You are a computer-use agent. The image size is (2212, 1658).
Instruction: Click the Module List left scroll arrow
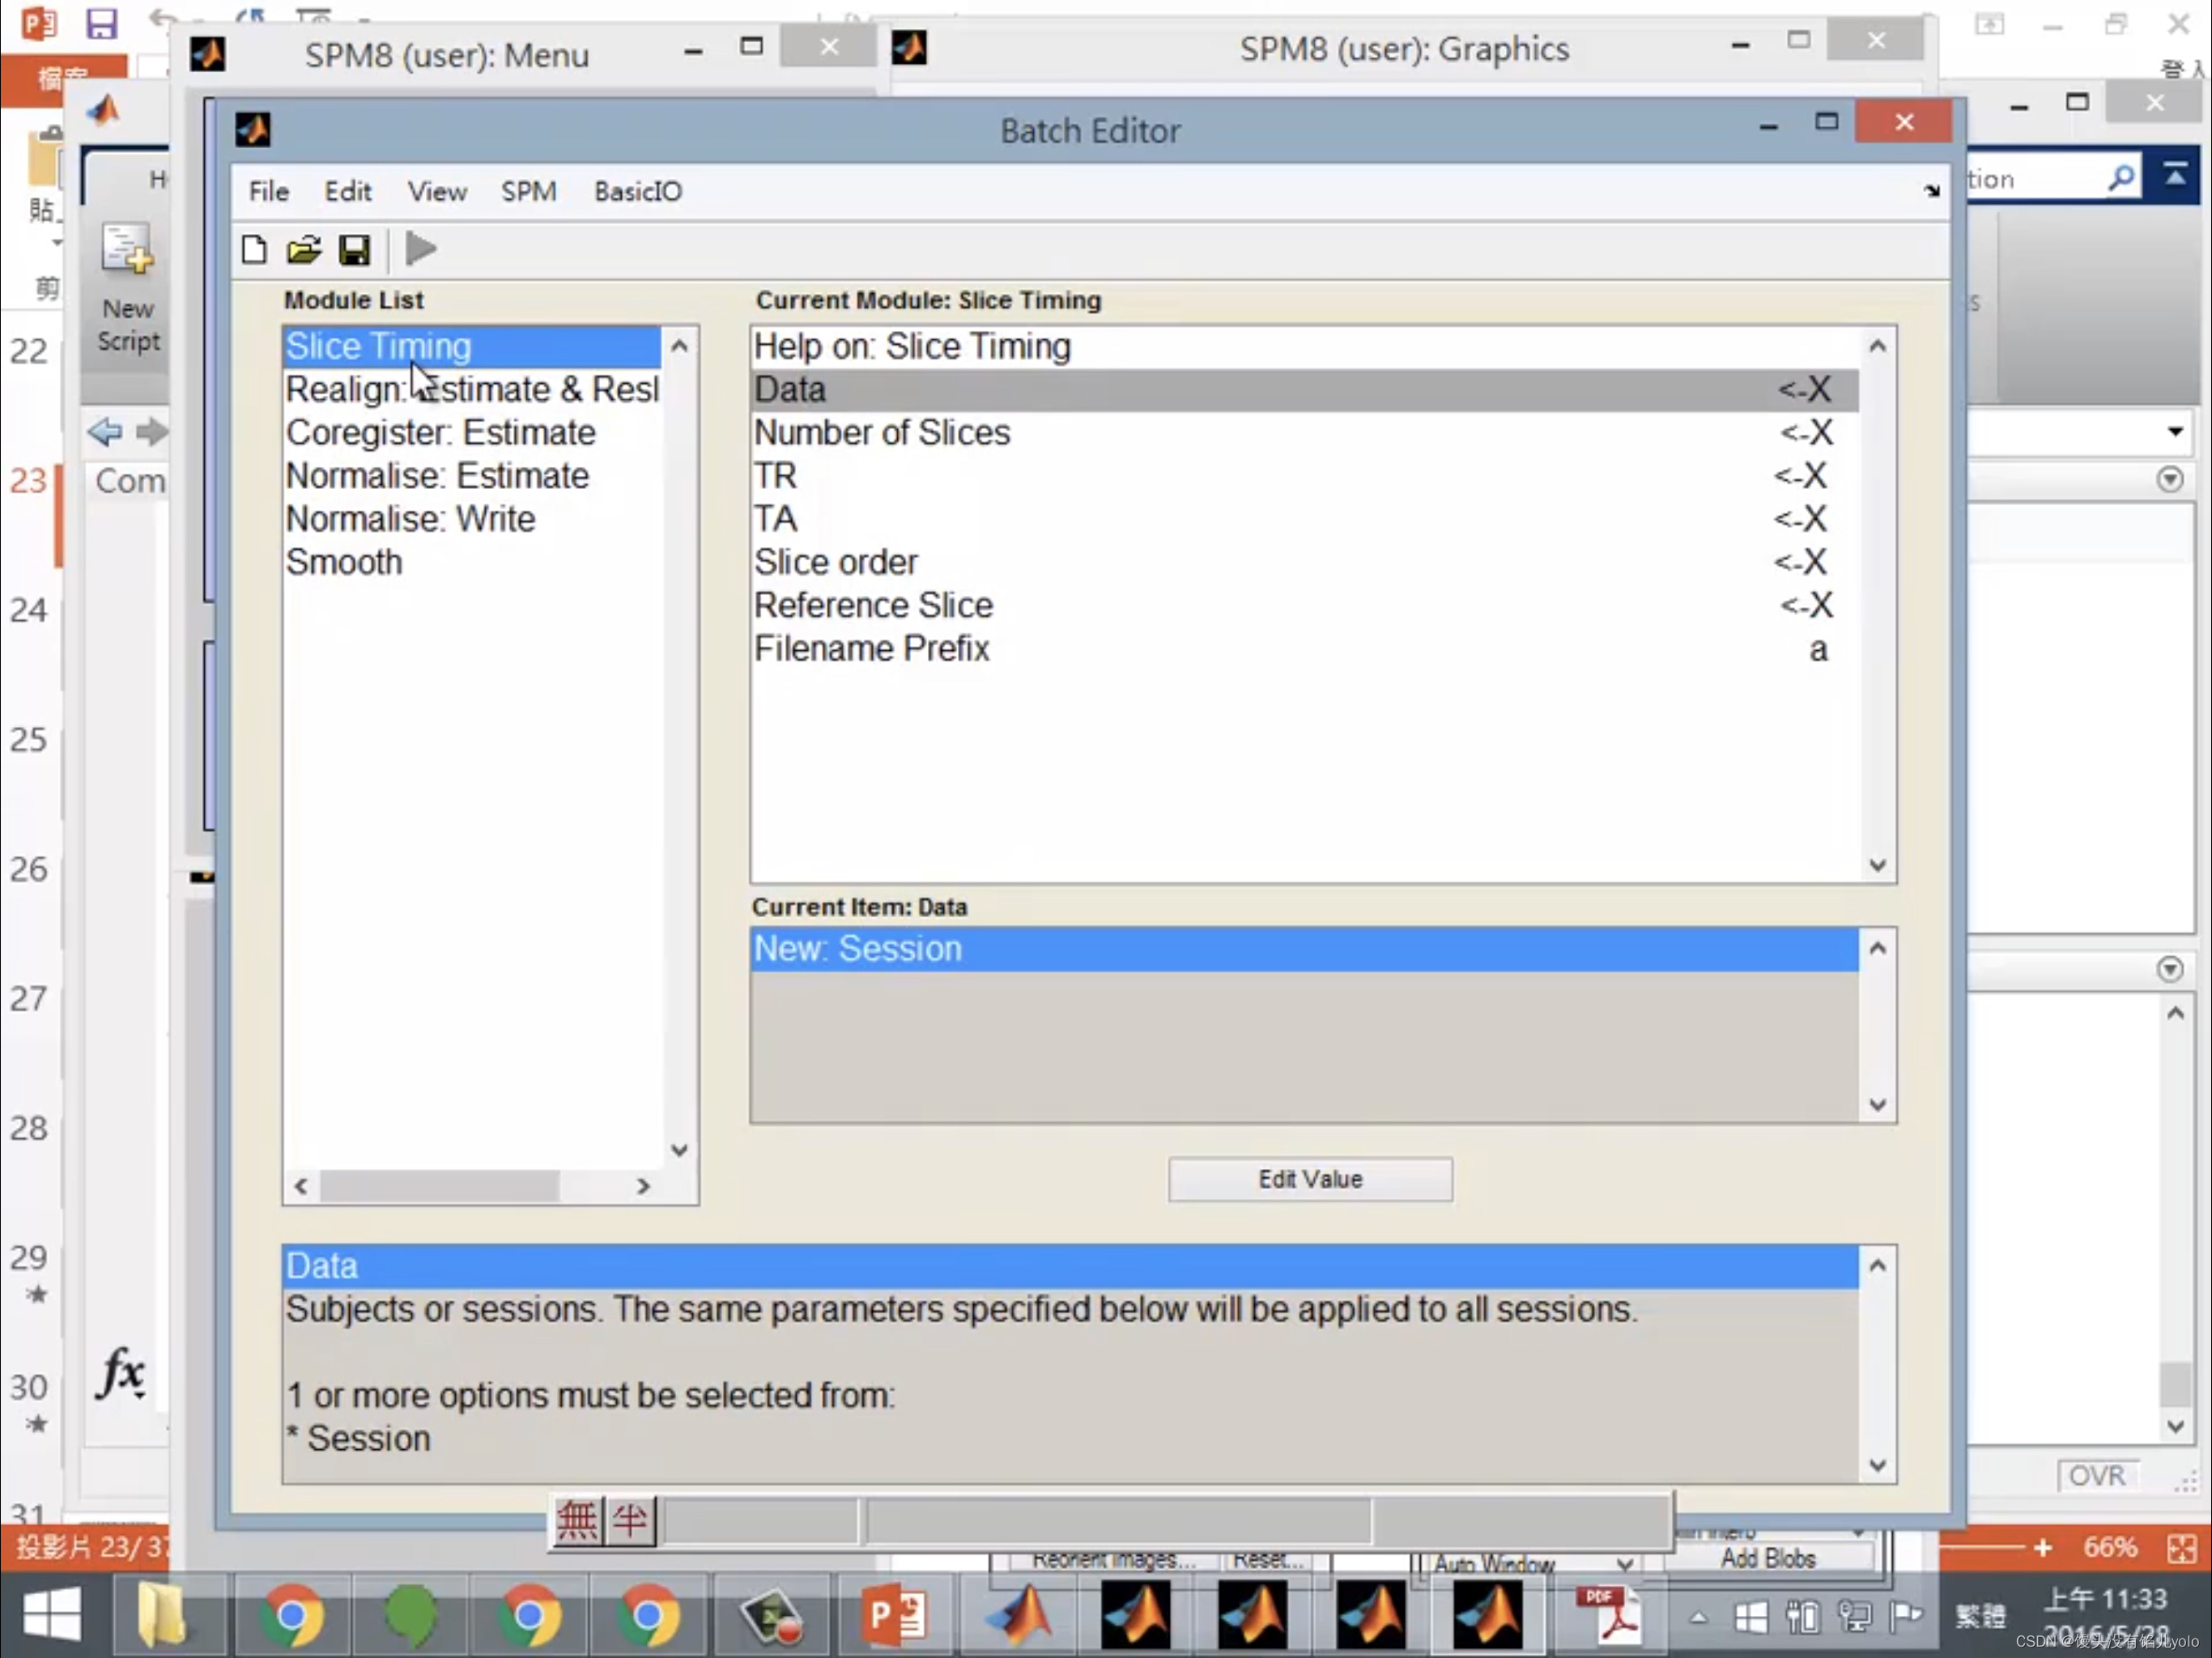coord(301,1186)
